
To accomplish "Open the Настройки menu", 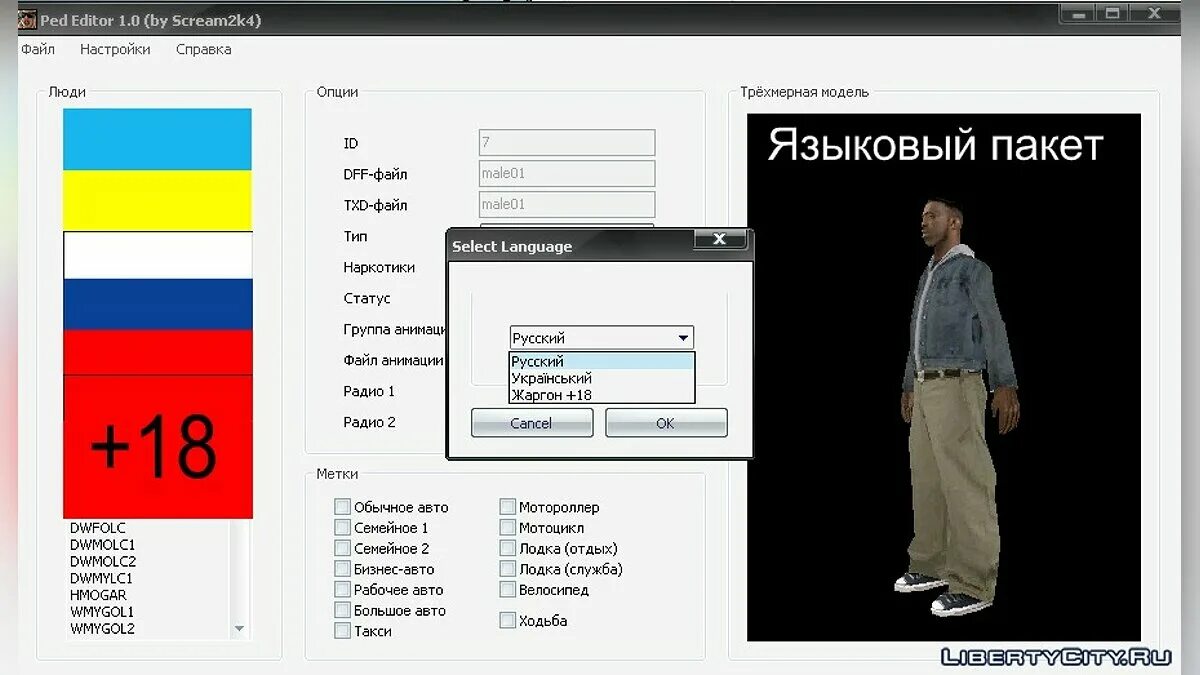I will point(114,48).
